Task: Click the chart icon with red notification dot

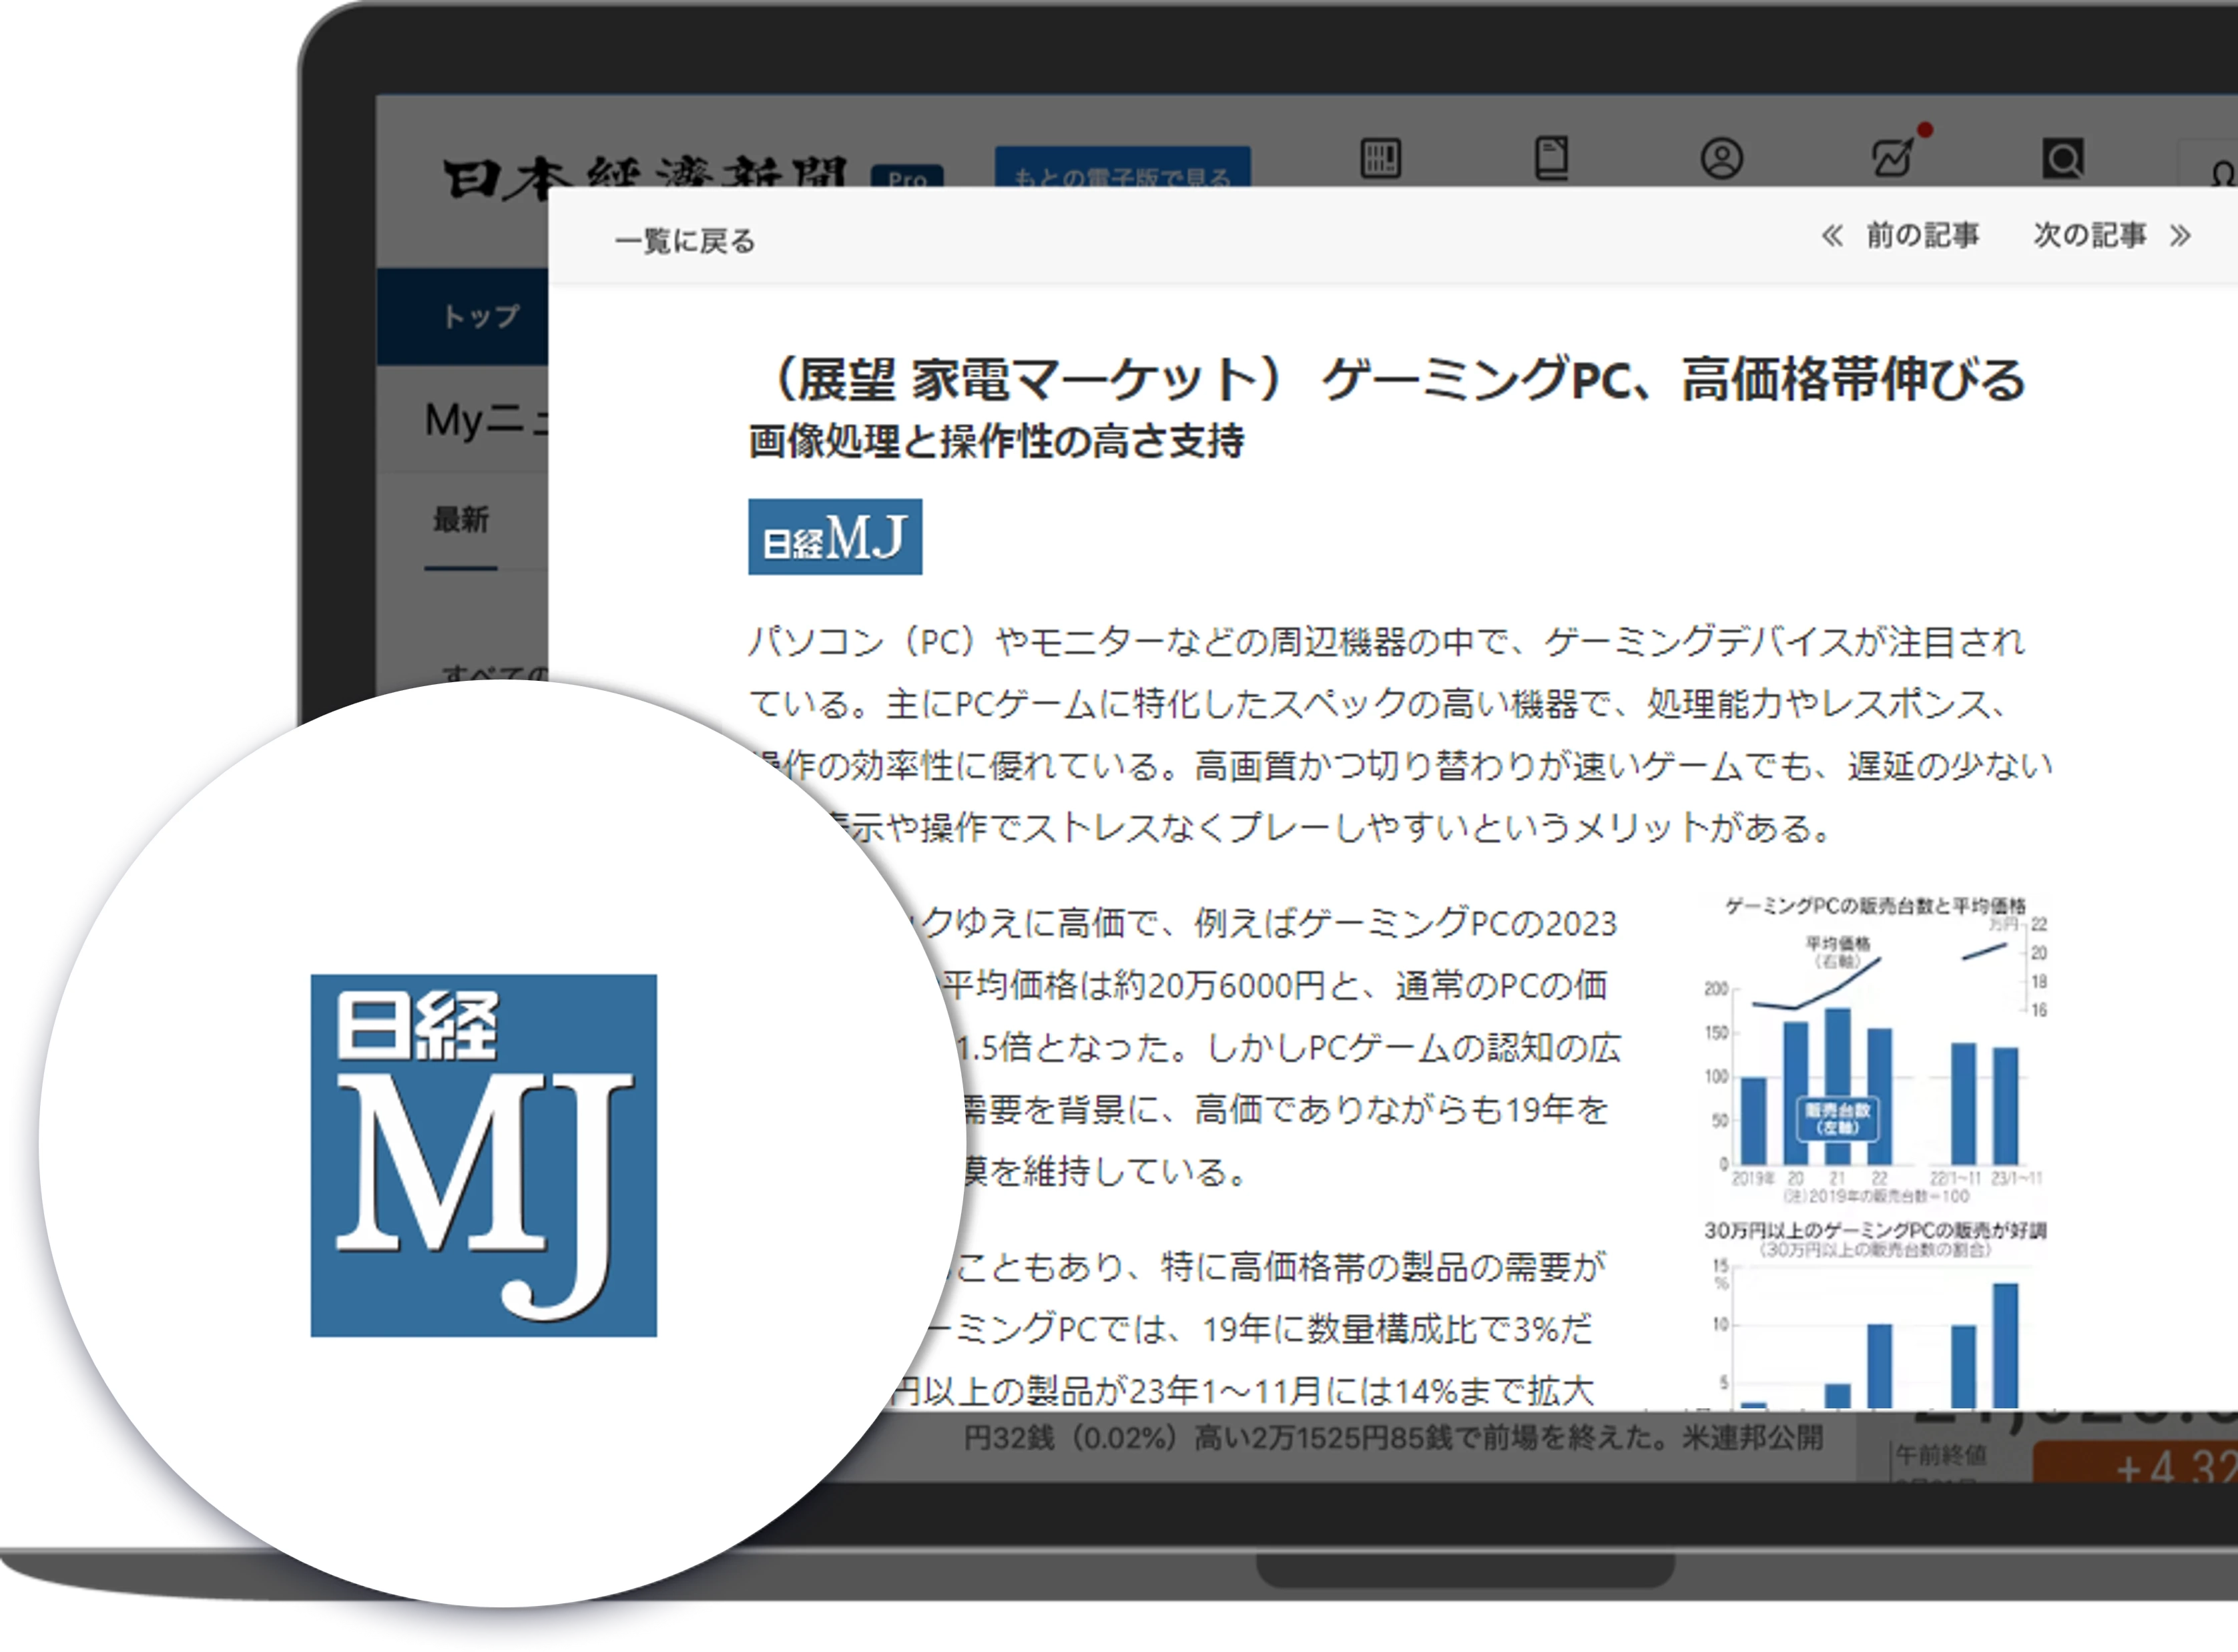Action: coord(1893,157)
